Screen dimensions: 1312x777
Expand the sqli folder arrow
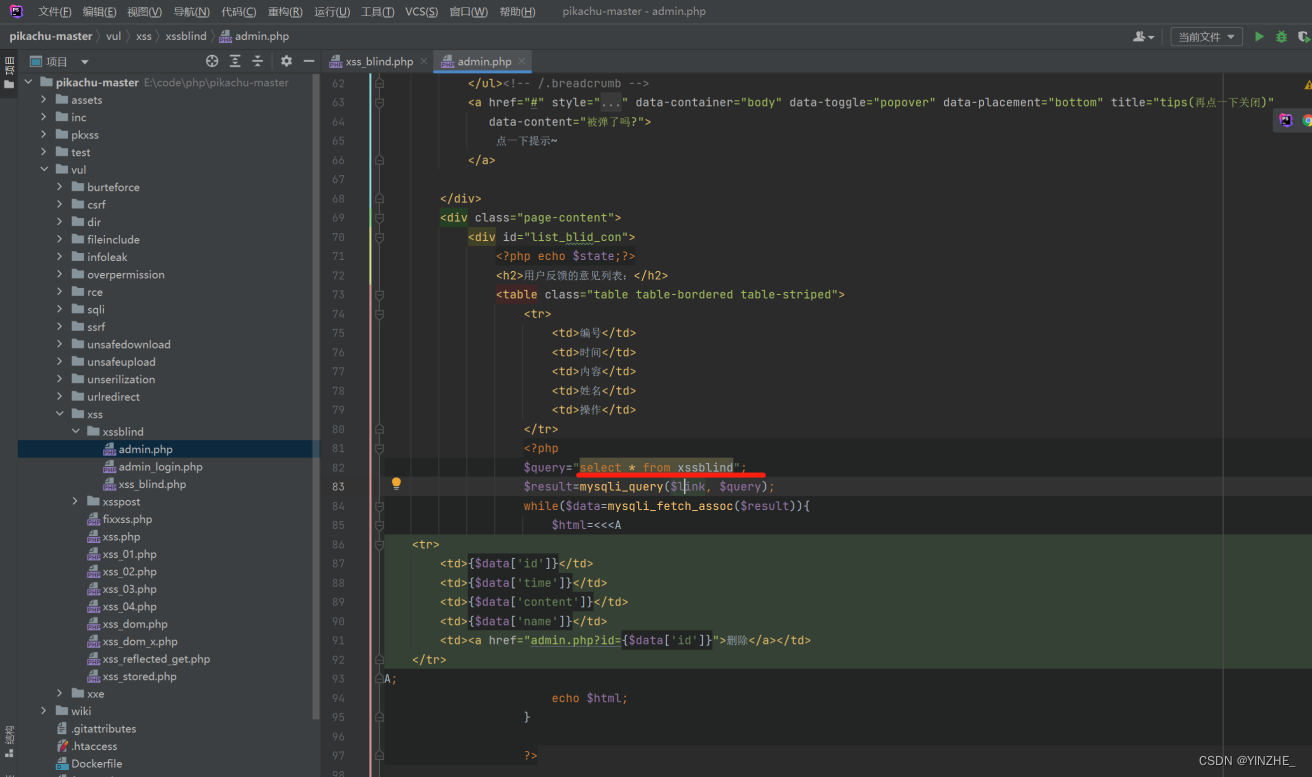point(60,309)
